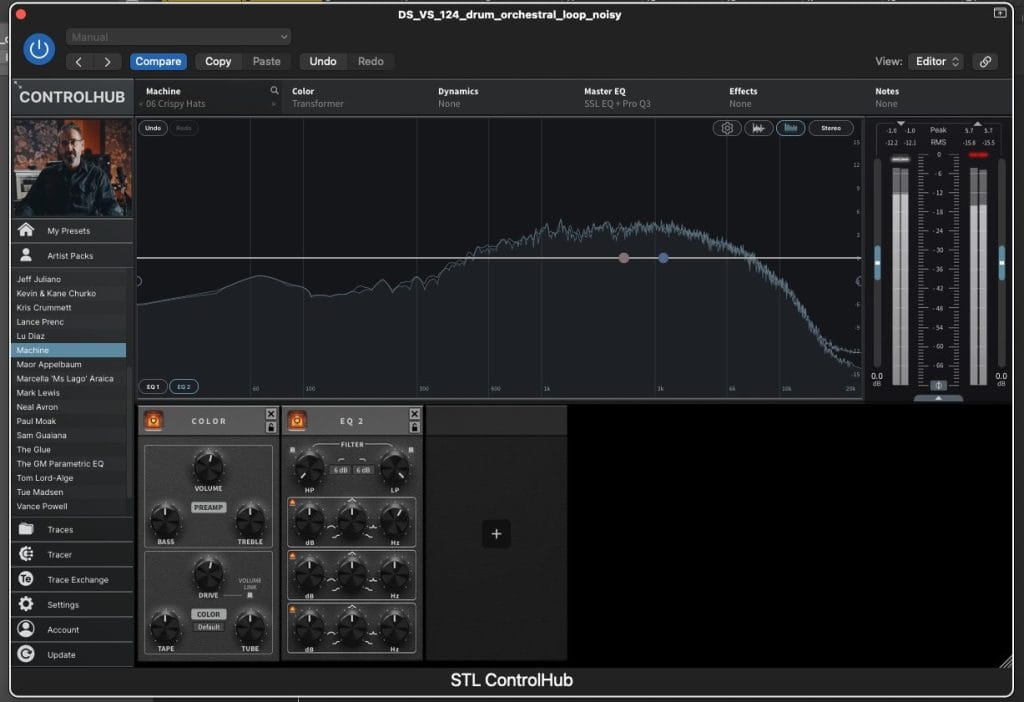Screen dimensions: 1024x702
Task: Open the HP filter 6 dB slope selector
Action: coord(340,470)
